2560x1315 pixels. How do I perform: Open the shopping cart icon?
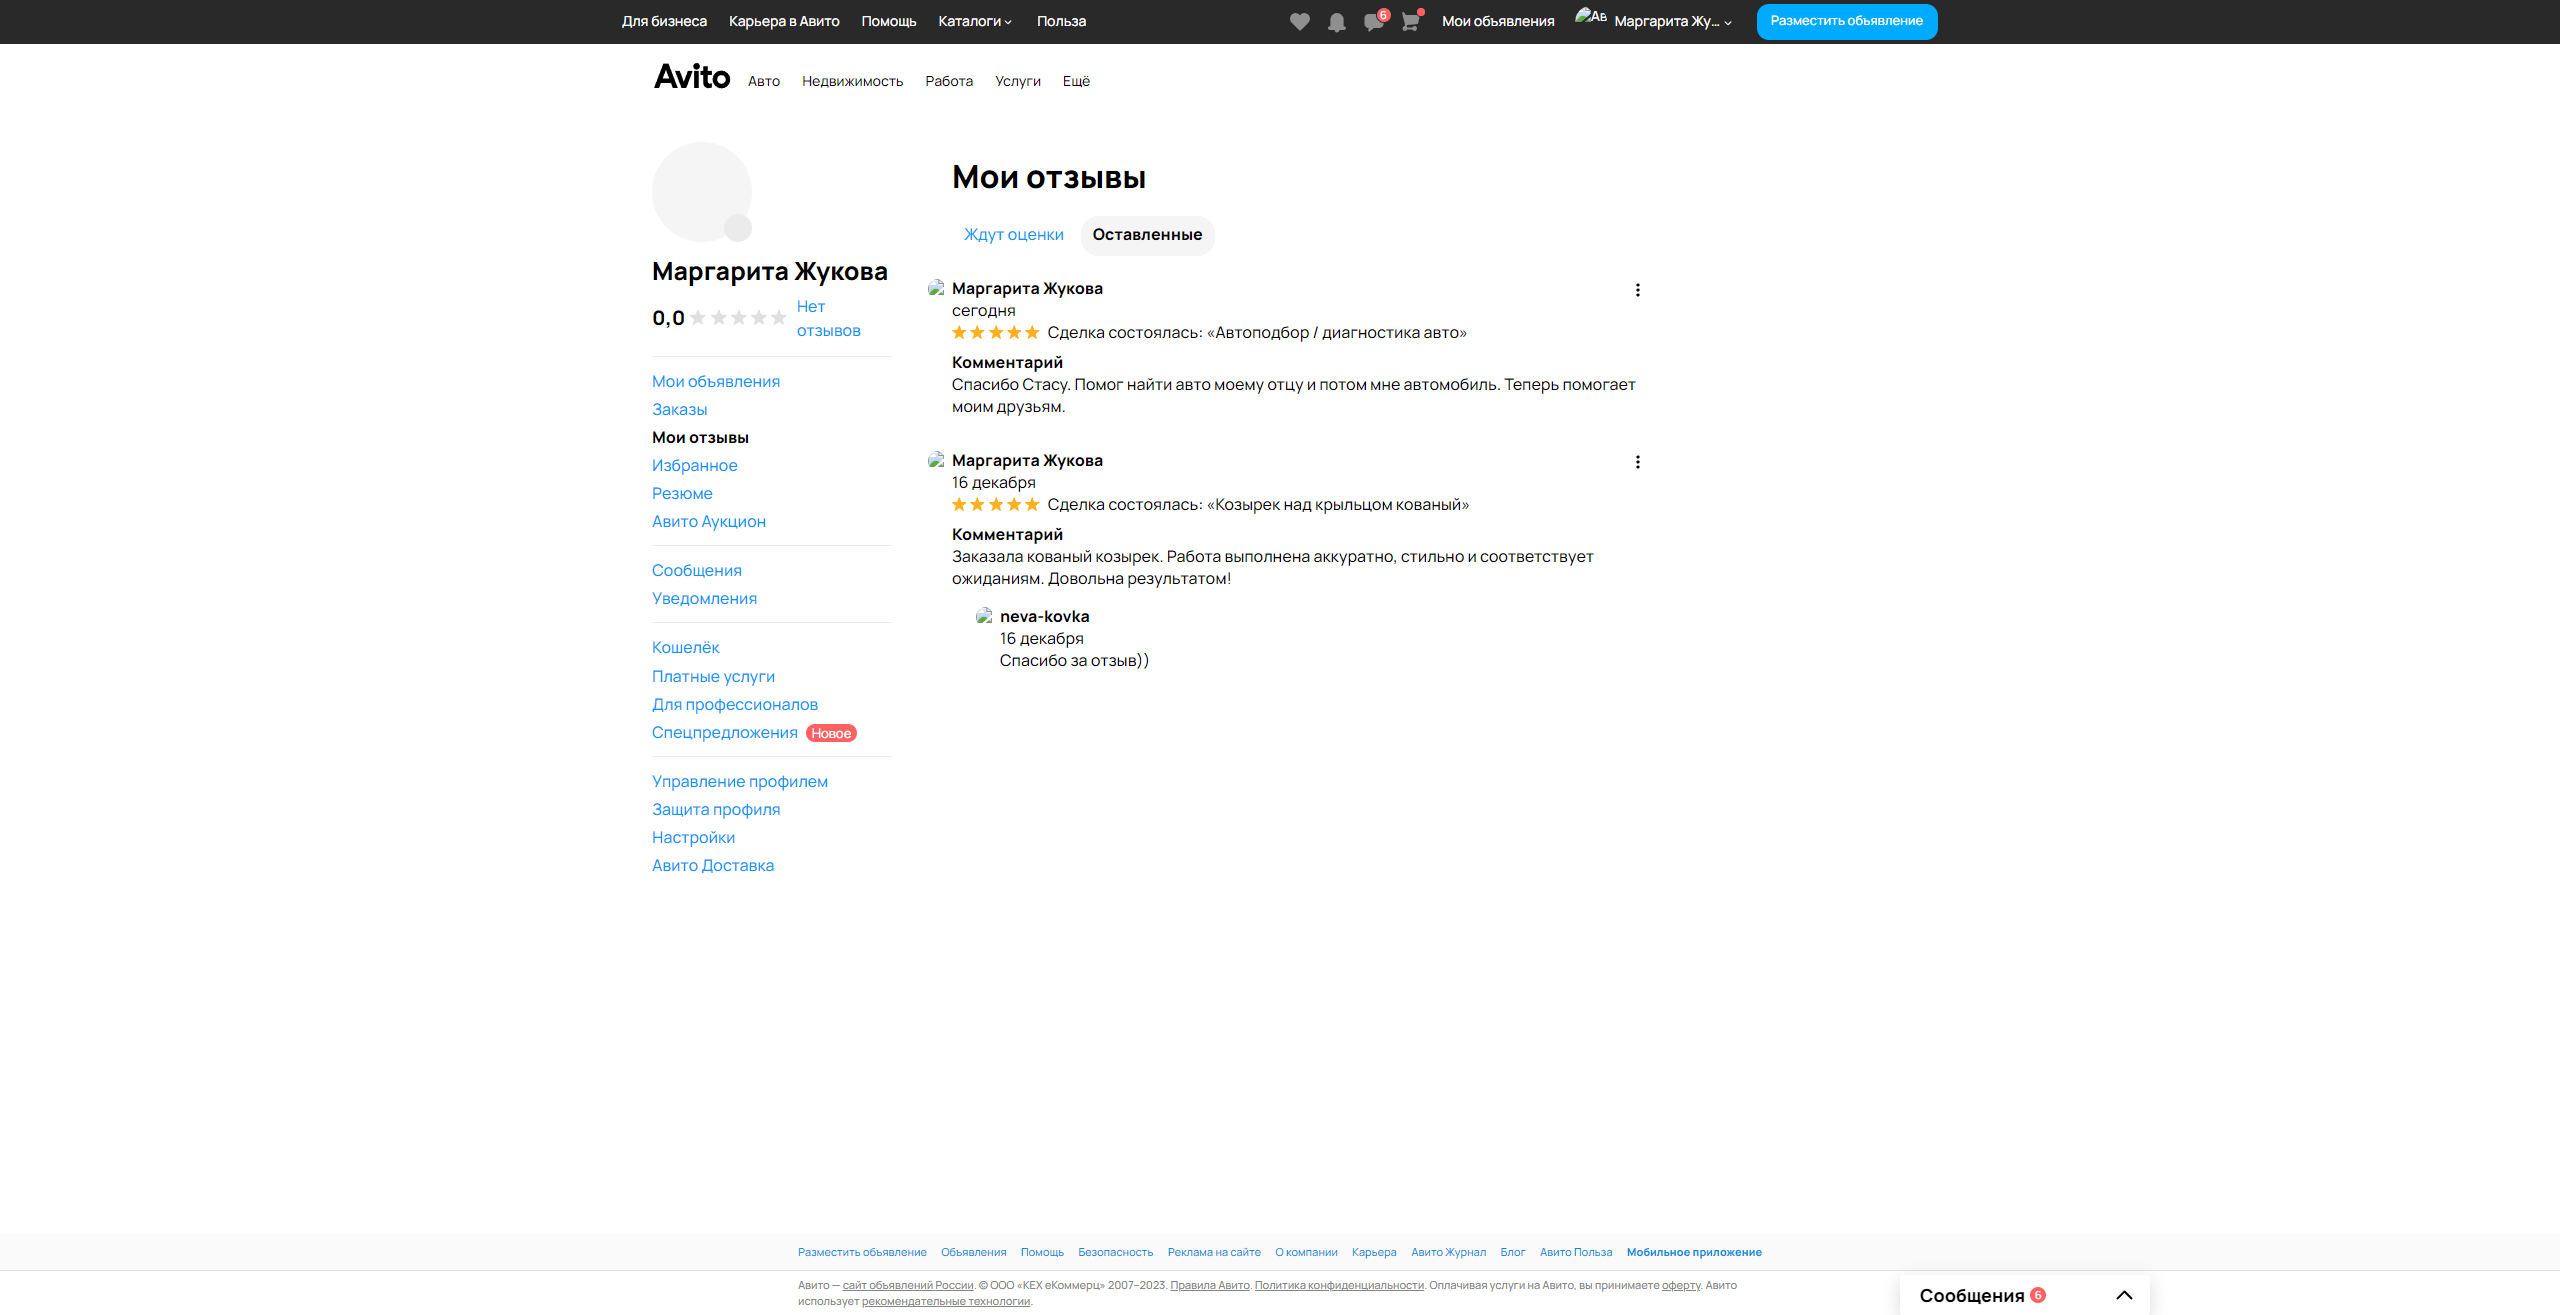(1410, 22)
